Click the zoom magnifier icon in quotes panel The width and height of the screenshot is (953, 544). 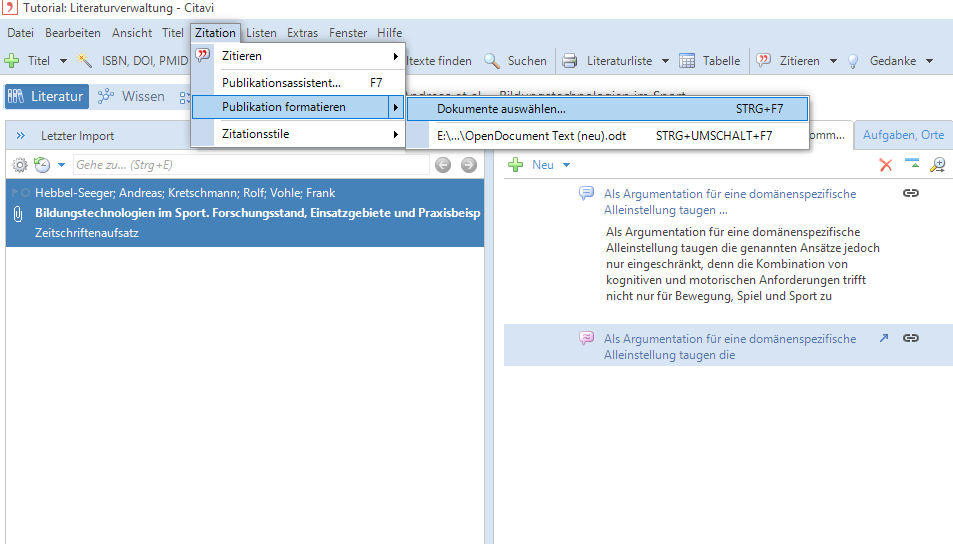coord(938,165)
